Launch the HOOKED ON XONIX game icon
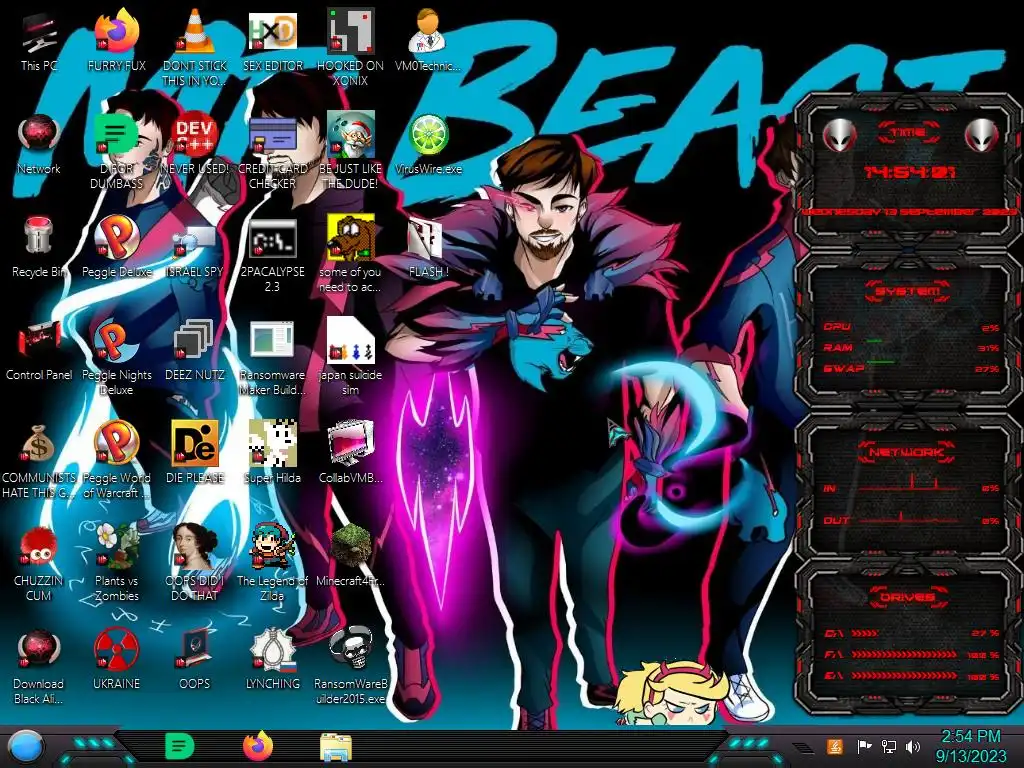 (350, 47)
